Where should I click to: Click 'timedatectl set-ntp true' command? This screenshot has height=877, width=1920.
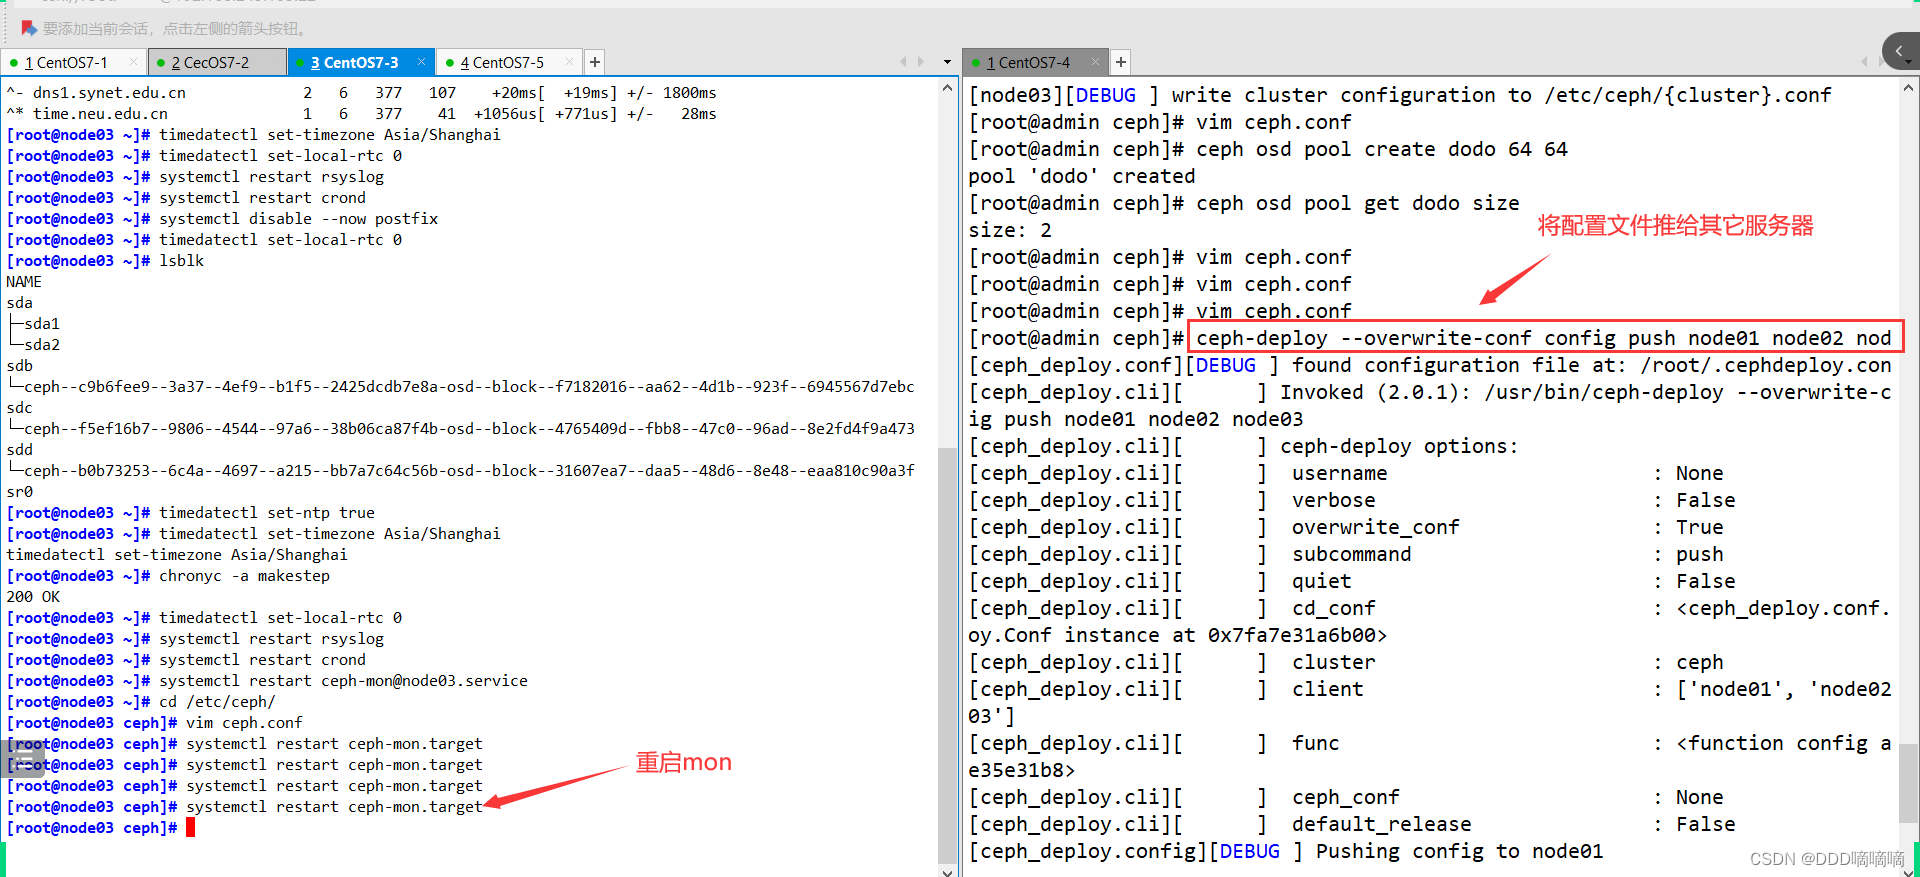[x=267, y=513]
